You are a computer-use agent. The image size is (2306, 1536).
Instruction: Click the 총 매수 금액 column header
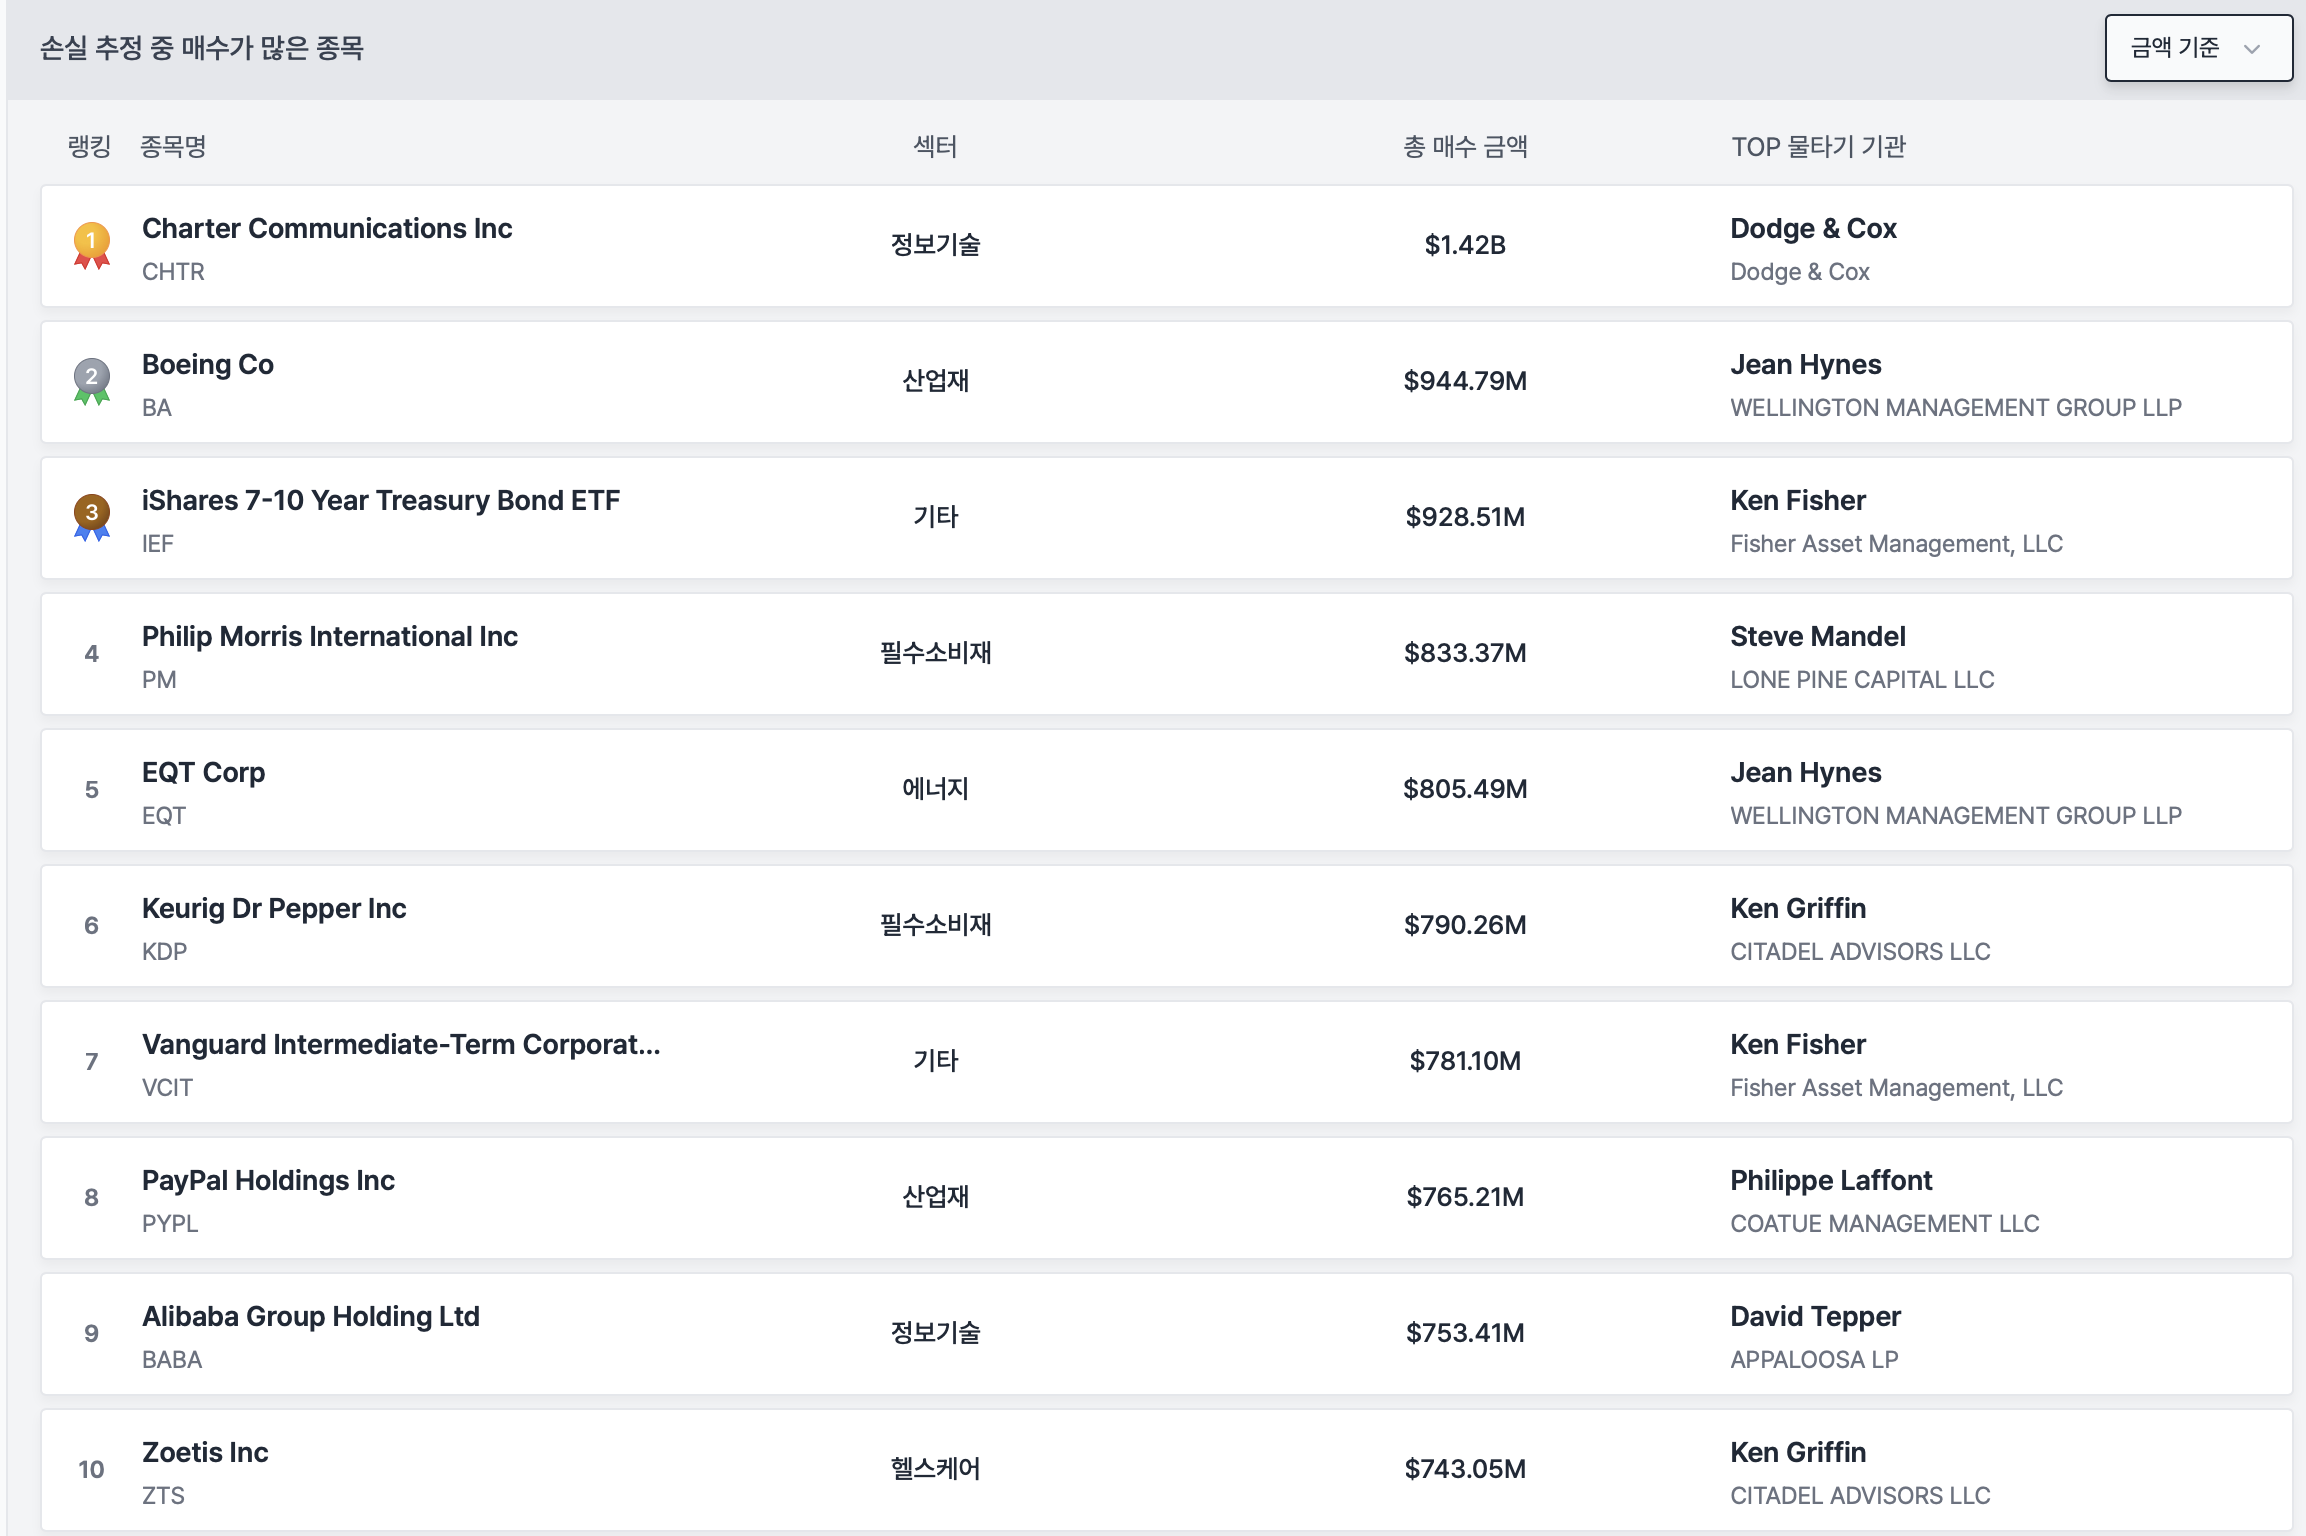pos(1464,147)
